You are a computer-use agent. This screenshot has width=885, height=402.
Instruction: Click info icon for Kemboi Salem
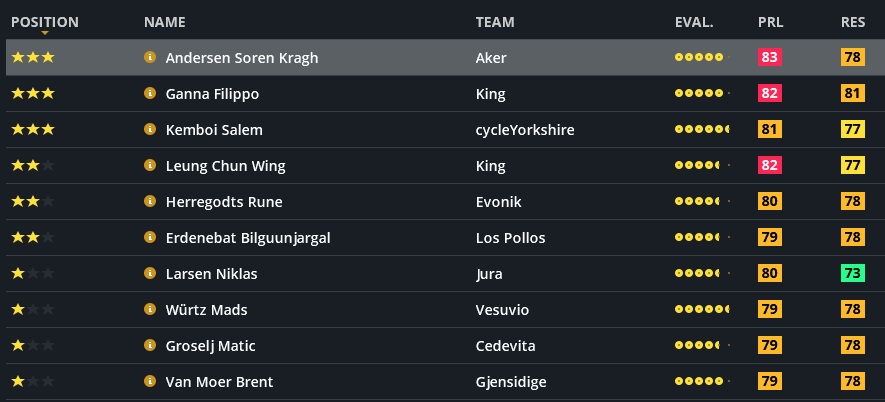click(150, 130)
